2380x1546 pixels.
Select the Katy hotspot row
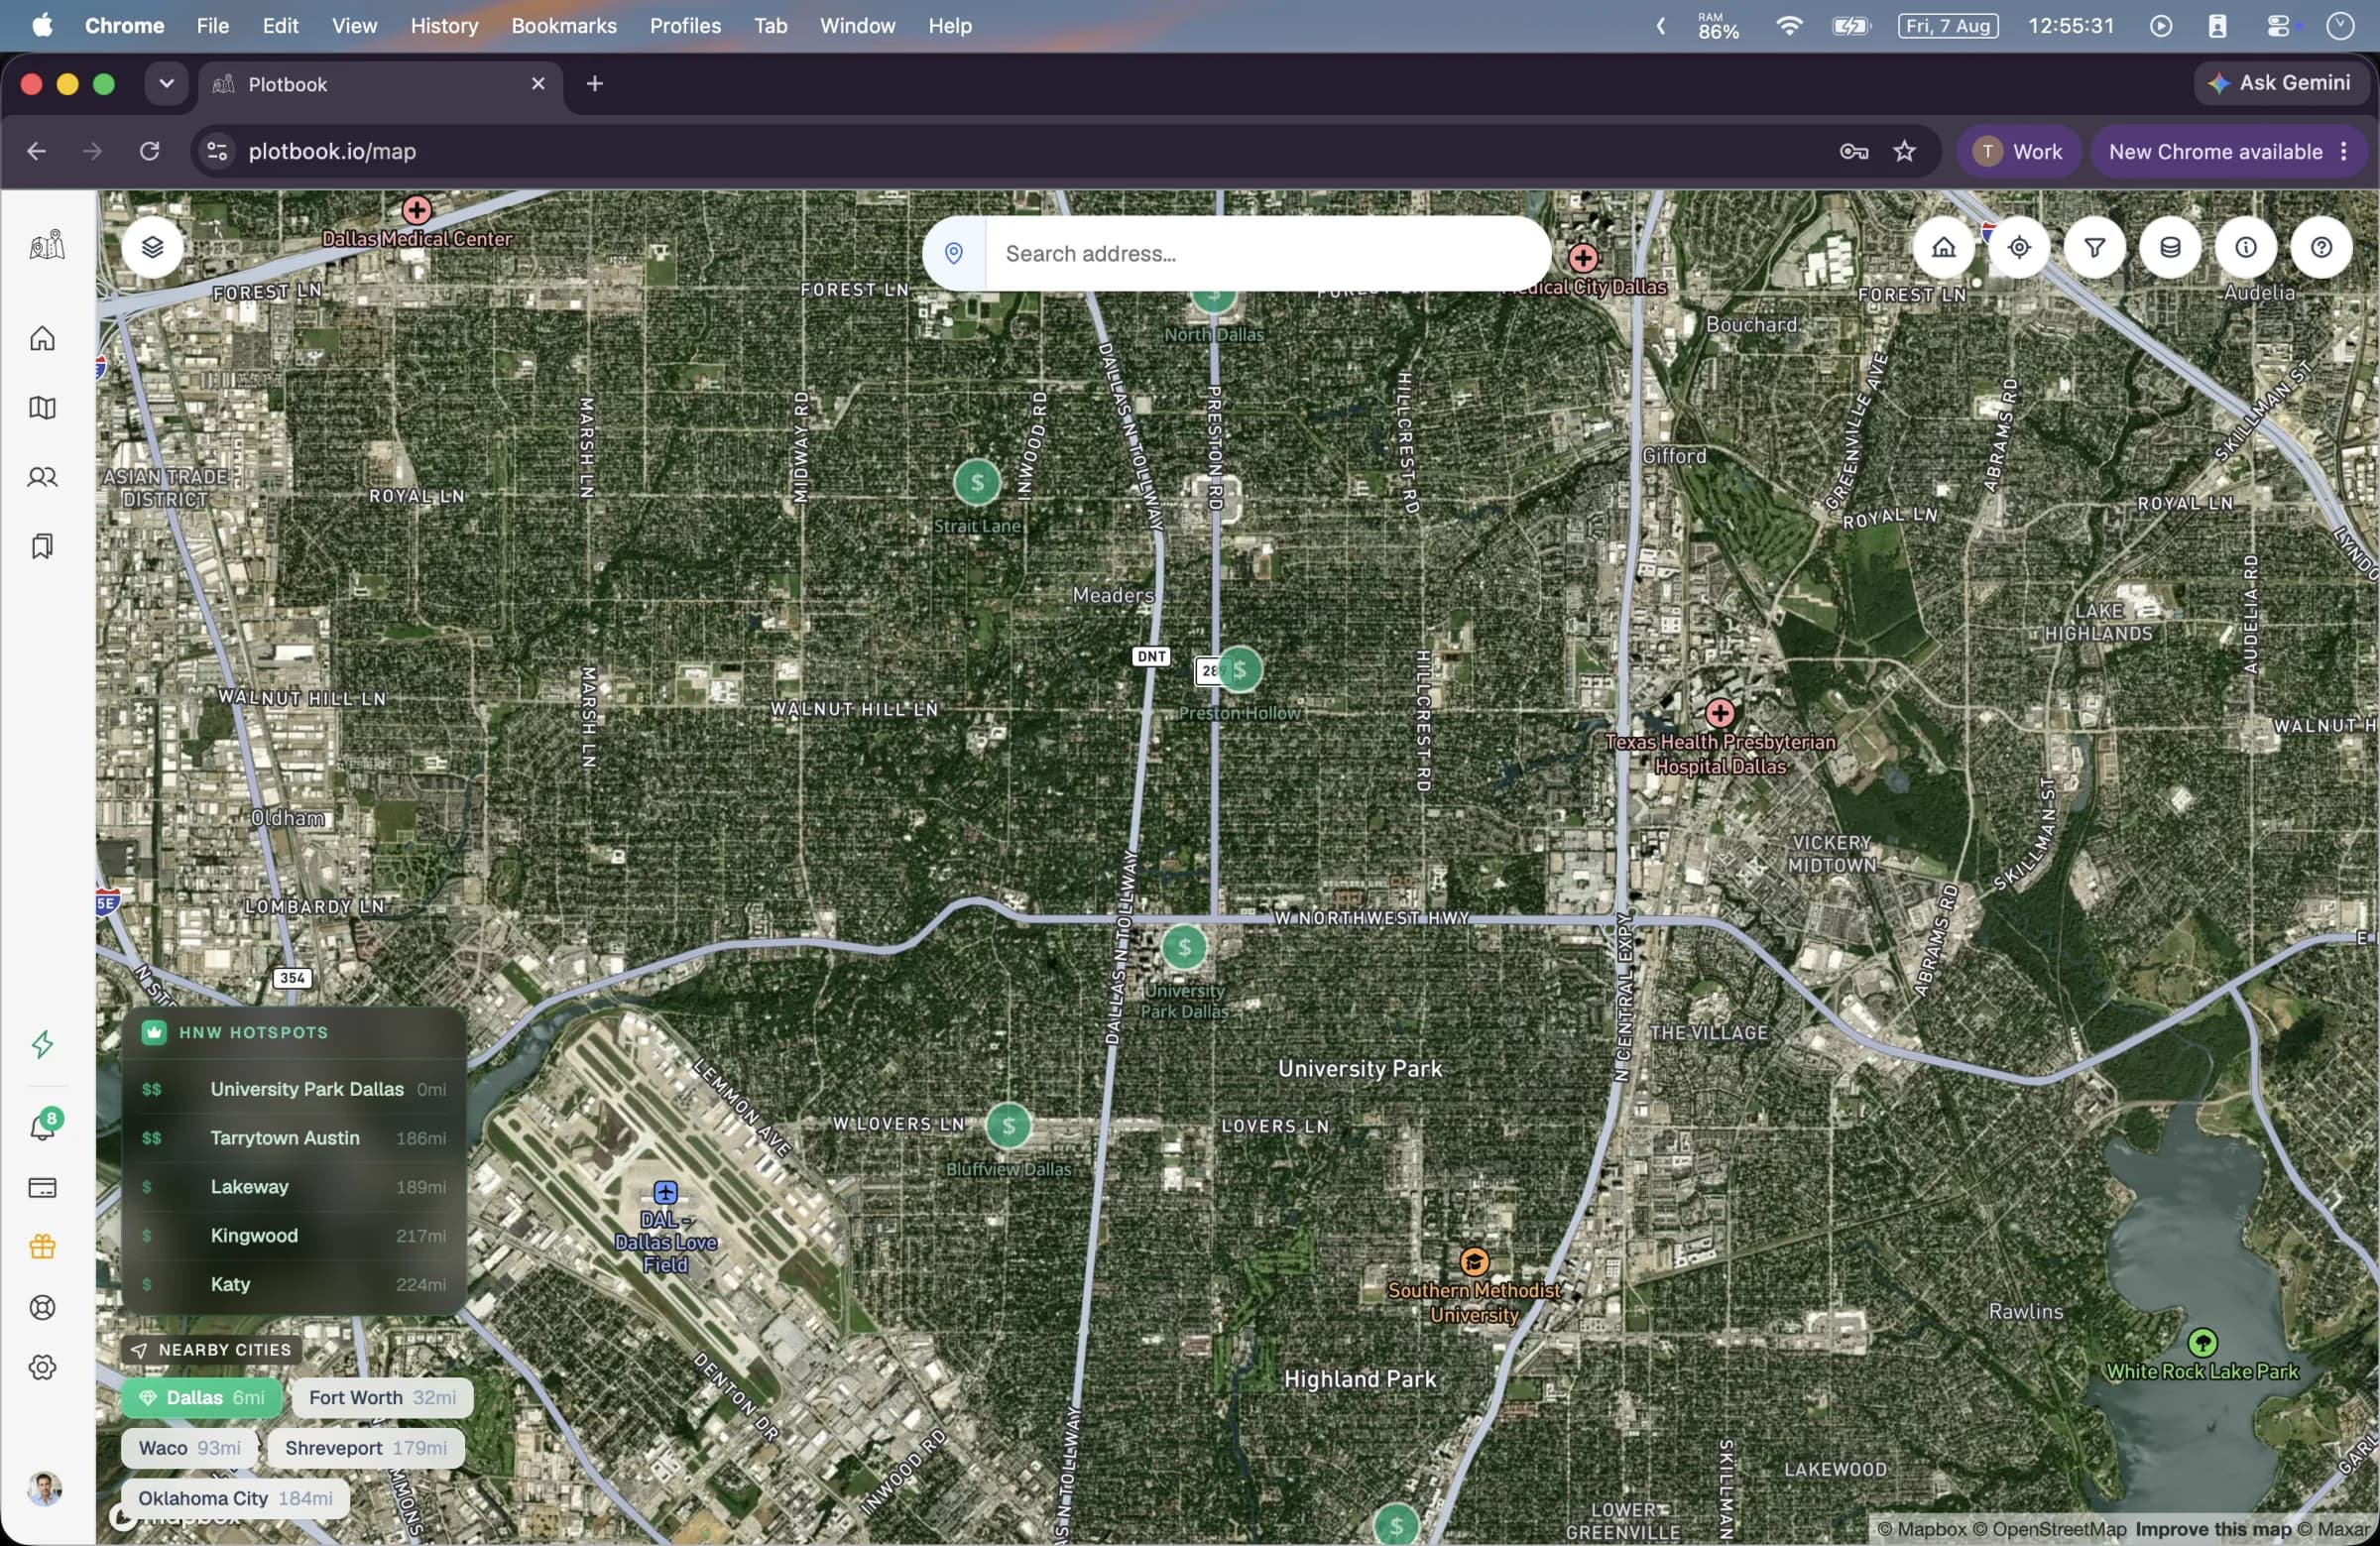click(x=294, y=1285)
